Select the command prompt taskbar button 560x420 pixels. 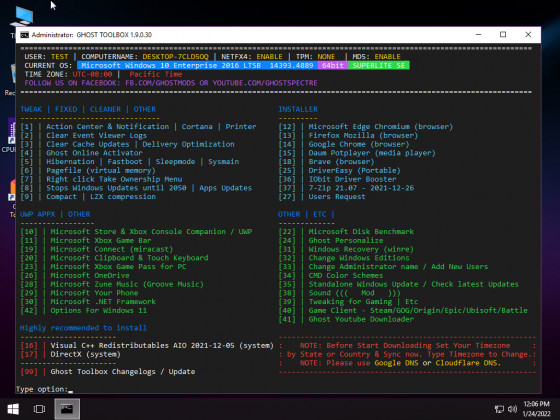click(x=67, y=409)
